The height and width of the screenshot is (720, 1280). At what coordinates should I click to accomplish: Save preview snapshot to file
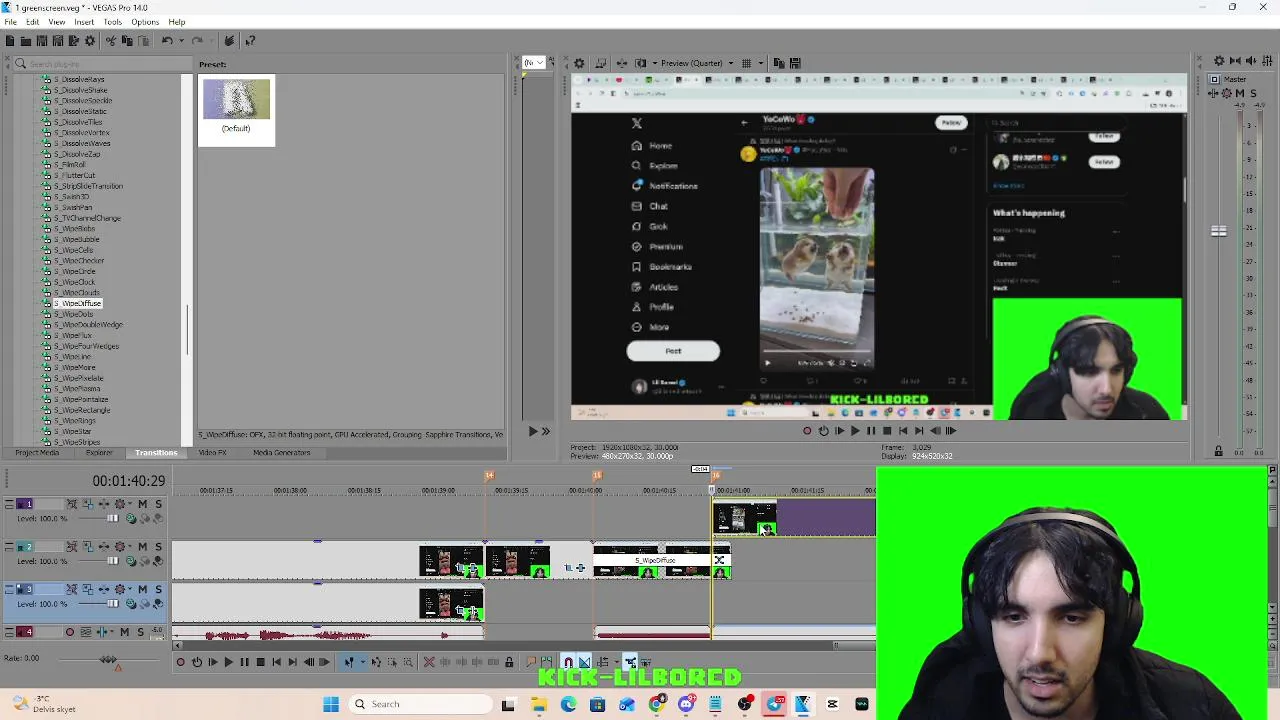click(795, 63)
